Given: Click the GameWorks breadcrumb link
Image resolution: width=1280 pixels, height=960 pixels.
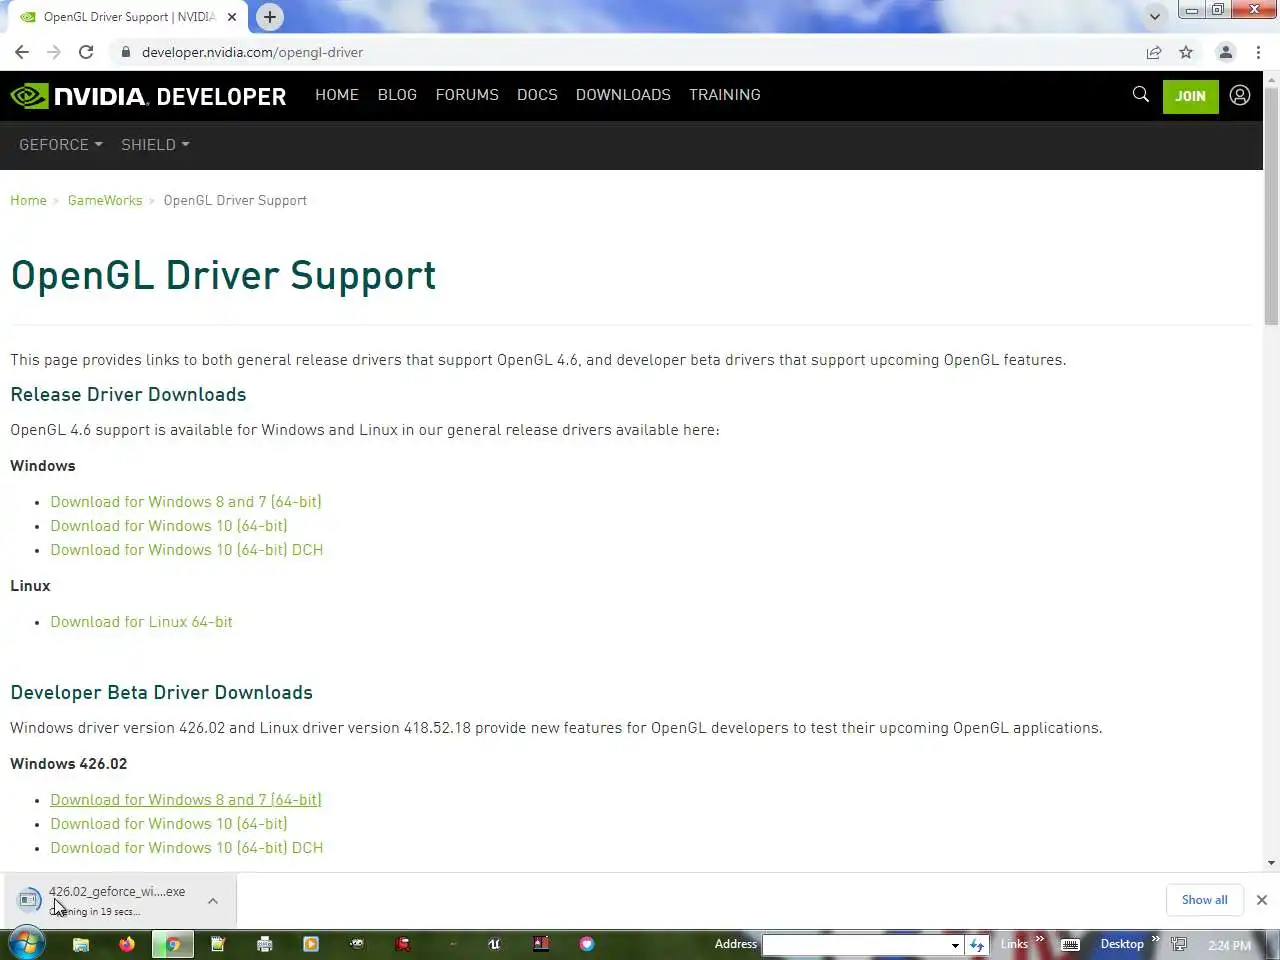Looking at the screenshot, I should point(105,201).
